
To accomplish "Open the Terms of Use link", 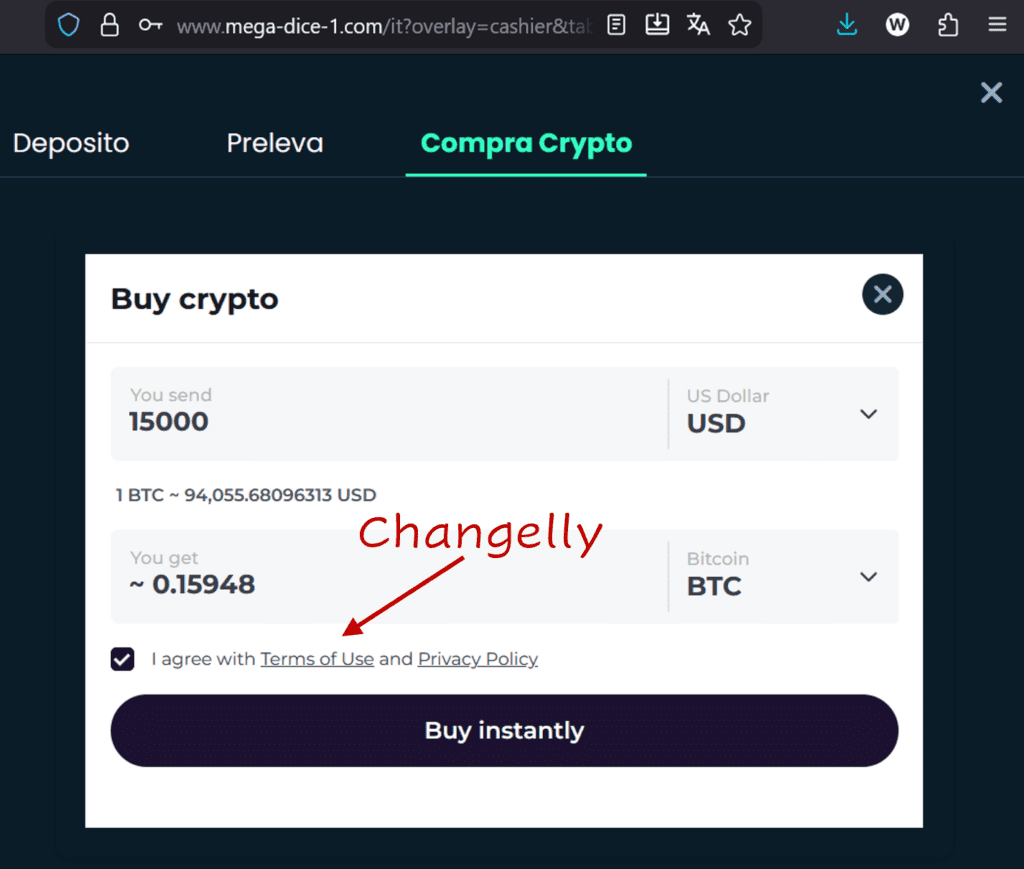I will 317,659.
